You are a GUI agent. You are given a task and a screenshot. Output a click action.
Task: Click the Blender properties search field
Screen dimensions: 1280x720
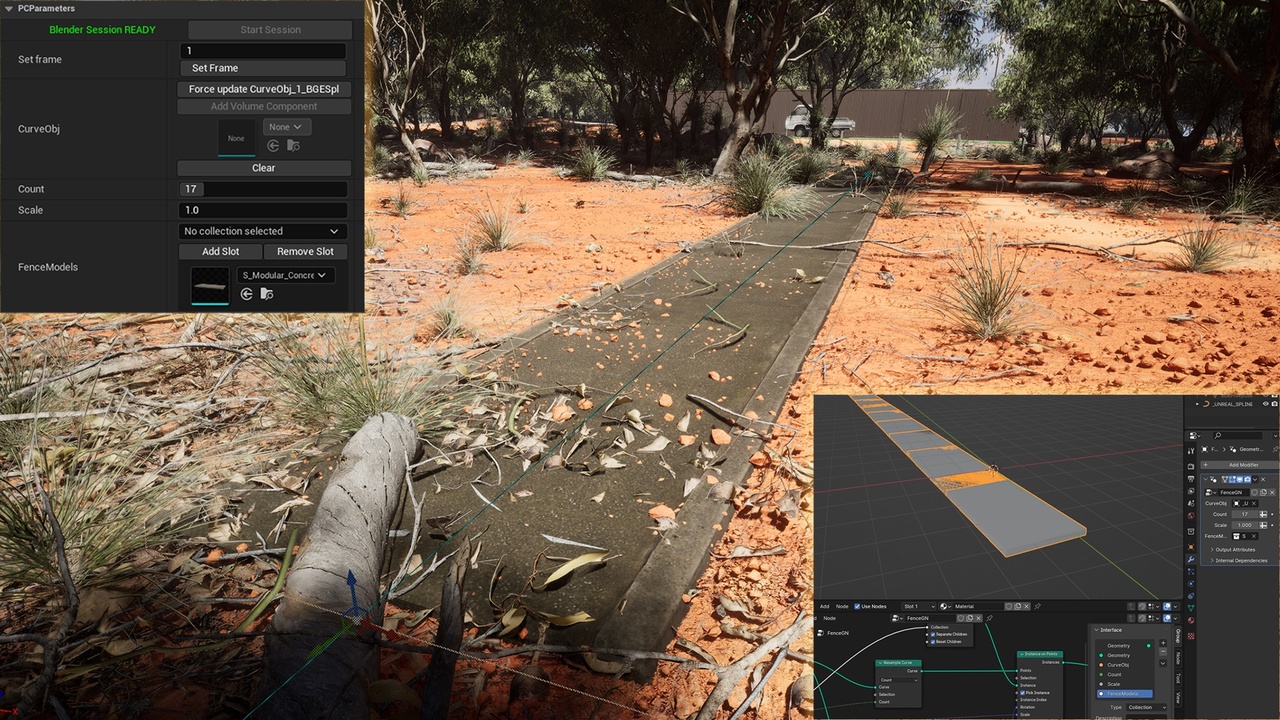(1238, 436)
